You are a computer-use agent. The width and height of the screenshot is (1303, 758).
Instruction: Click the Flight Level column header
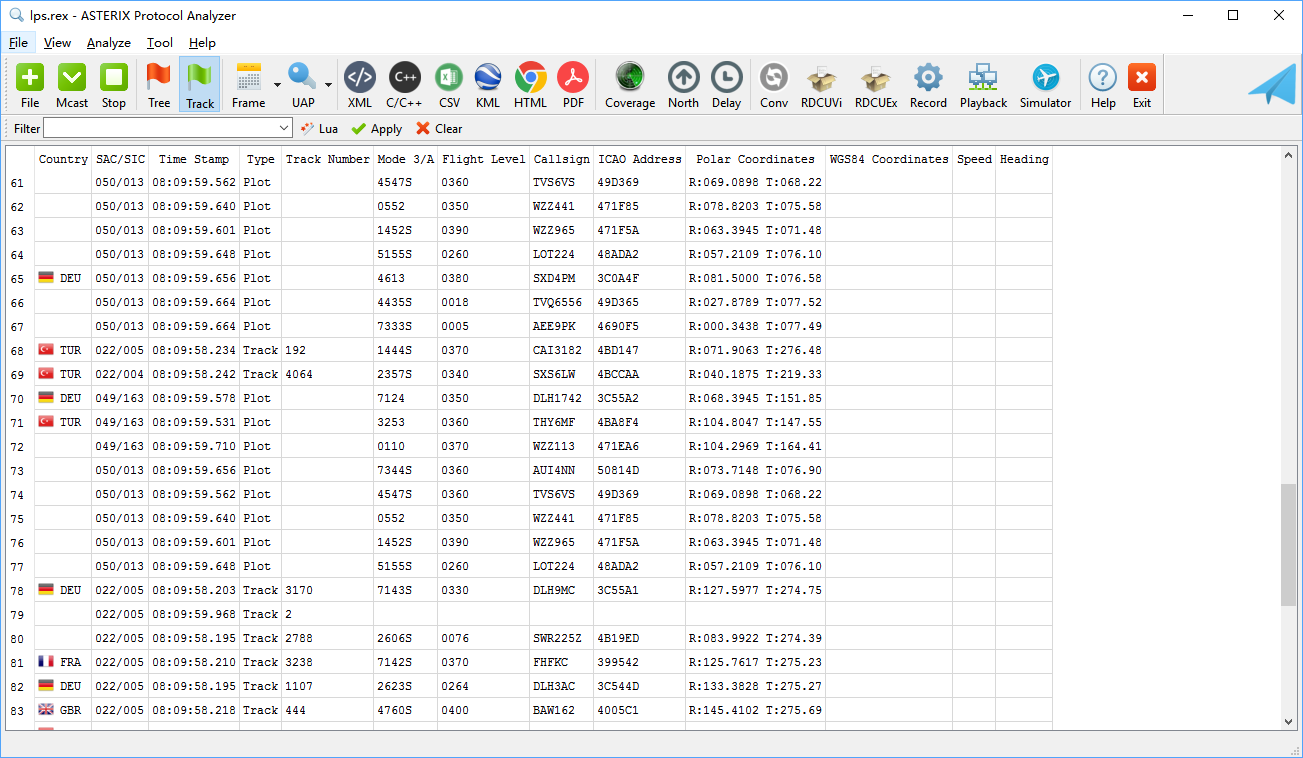pos(483,159)
